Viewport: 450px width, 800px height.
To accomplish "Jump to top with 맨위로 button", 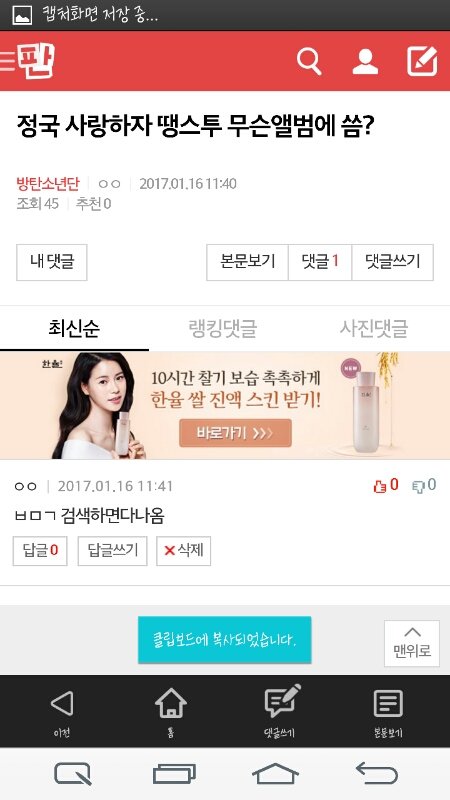I will tap(412, 643).
